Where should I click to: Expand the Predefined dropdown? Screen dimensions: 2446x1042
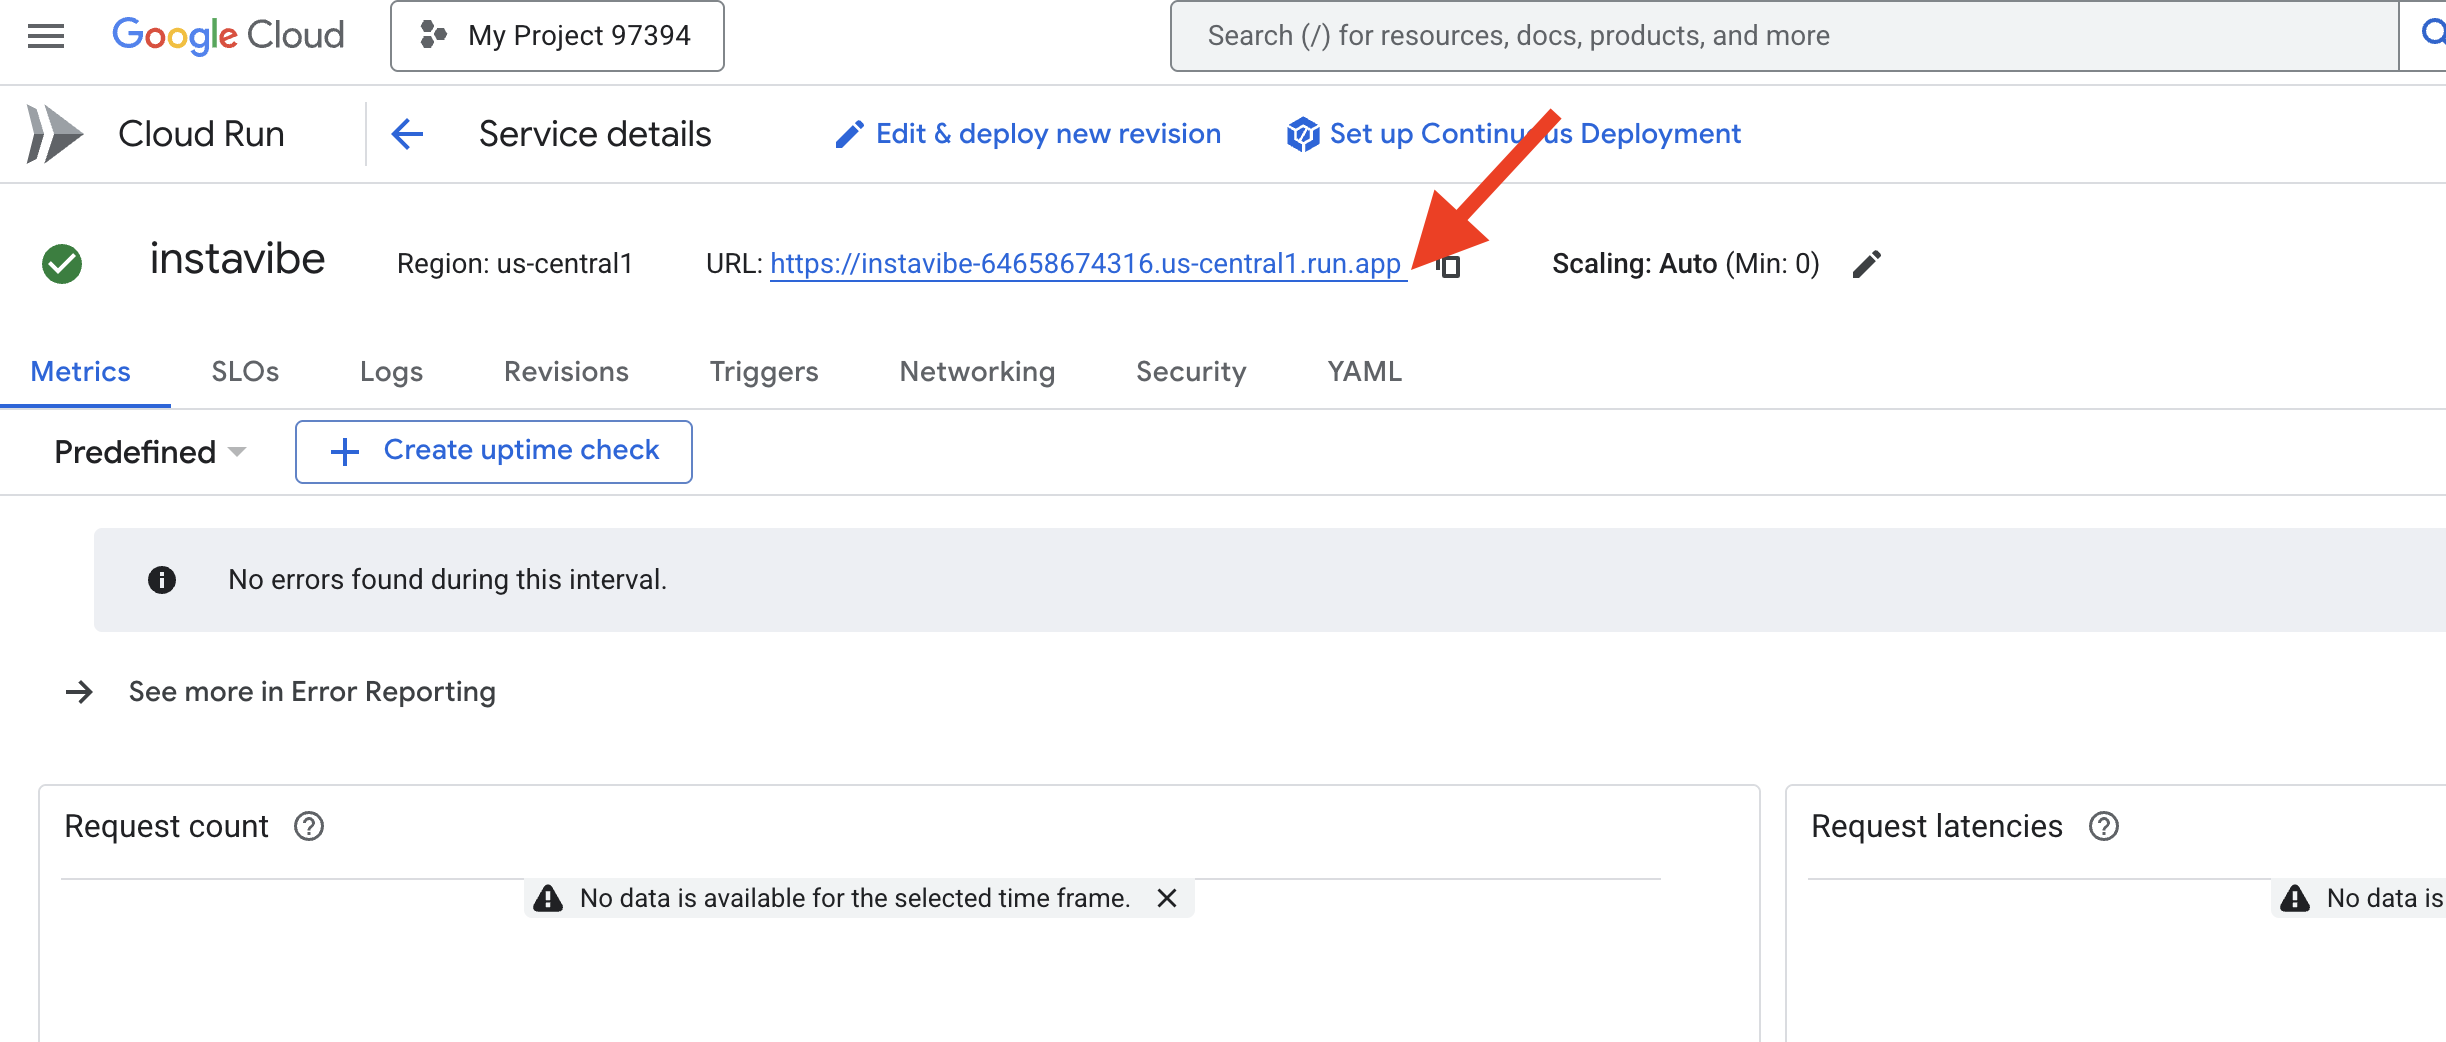coord(150,452)
